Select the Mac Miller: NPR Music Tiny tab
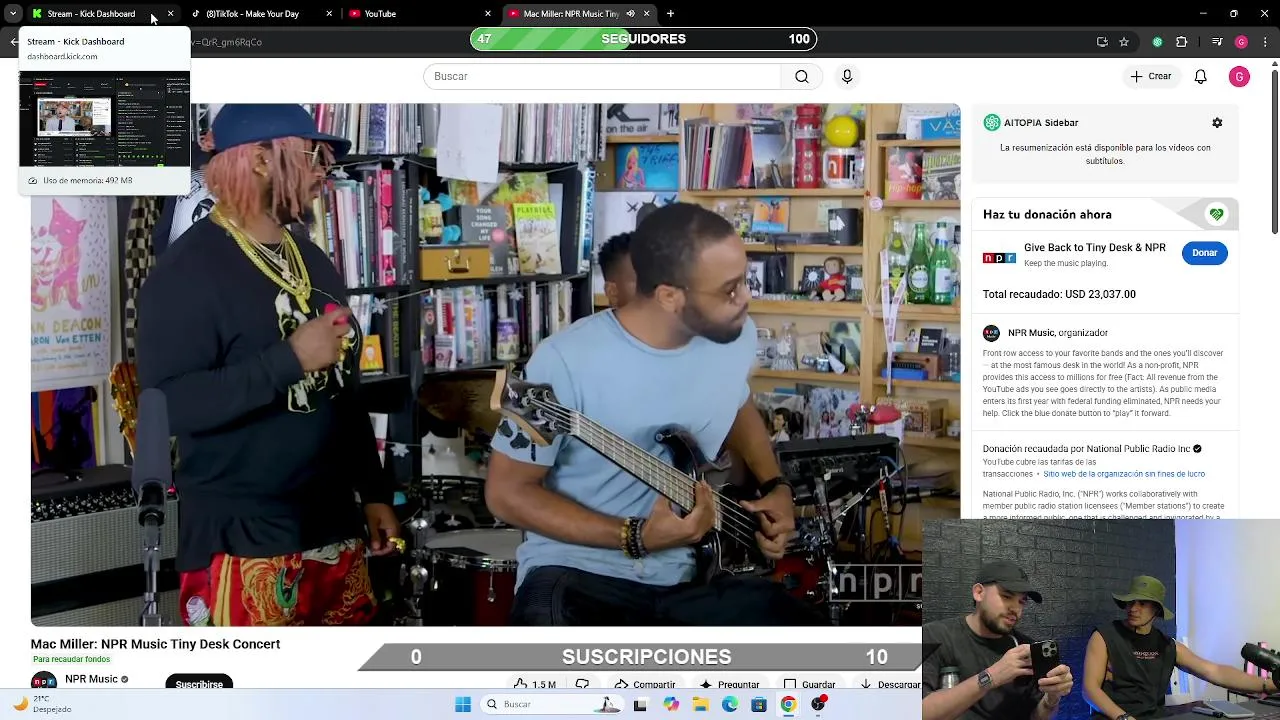This screenshot has height=720, width=1280. (x=570, y=14)
